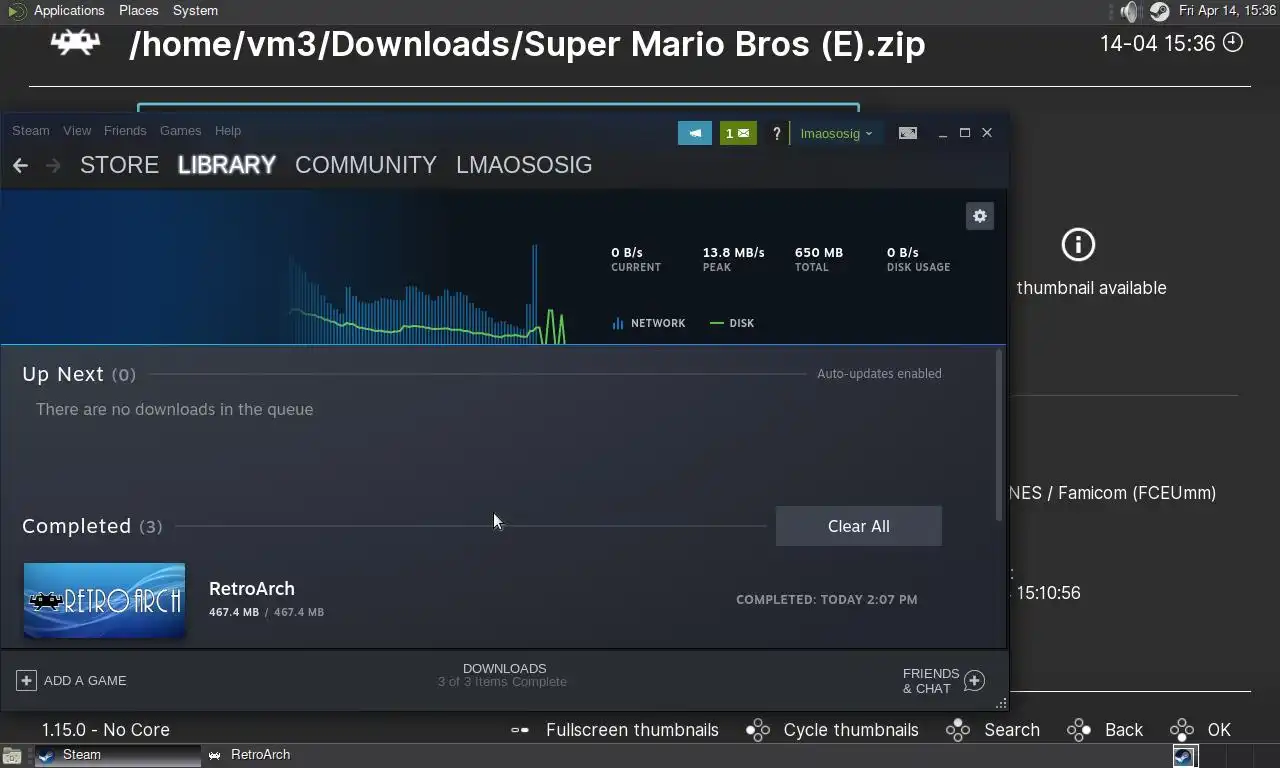Image resolution: width=1280 pixels, height=768 pixels.
Task: Click the Completed (3) heading
Action: [x=92, y=526]
